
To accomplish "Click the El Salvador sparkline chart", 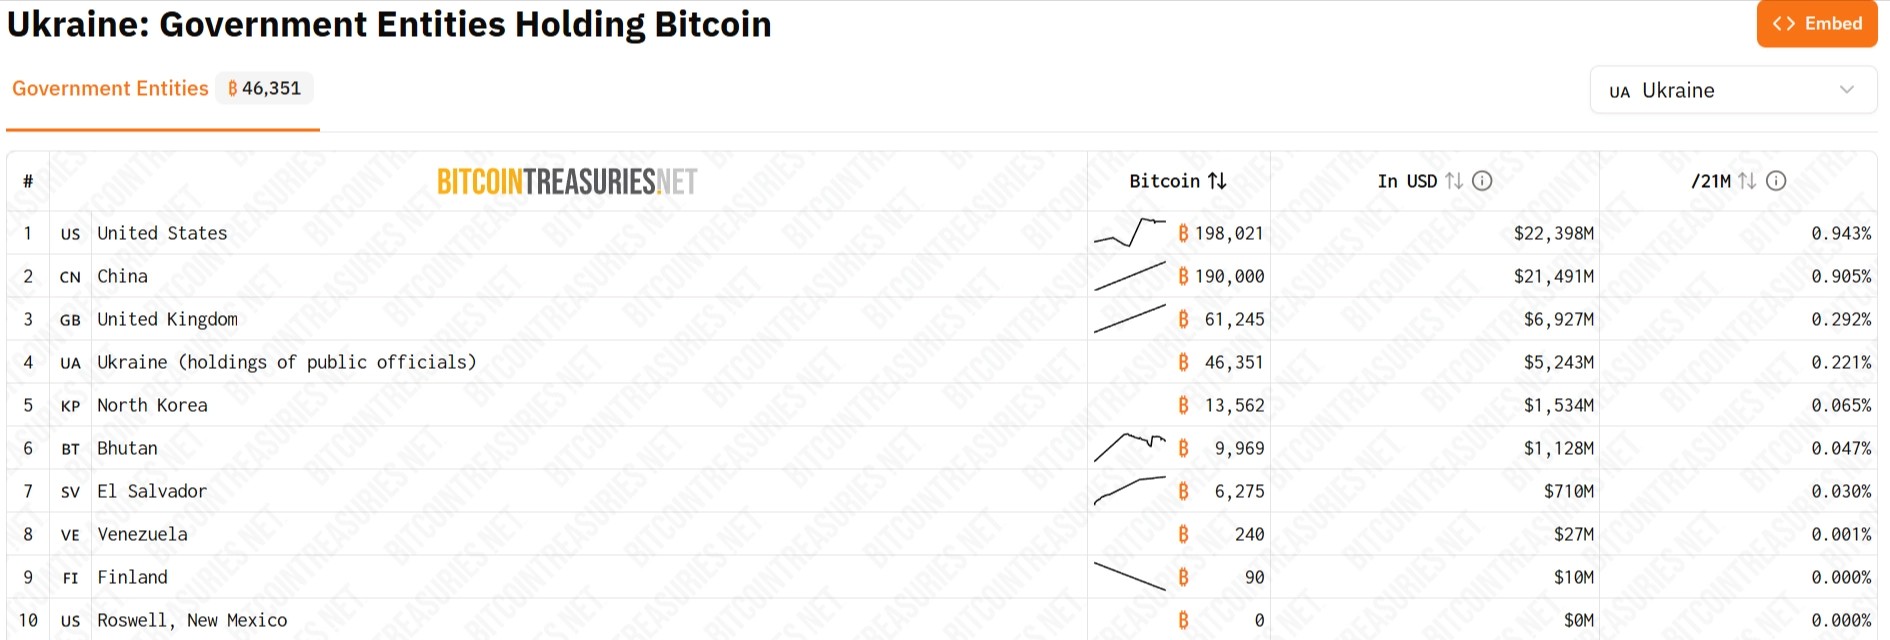I will click(x=1130, y=490).
